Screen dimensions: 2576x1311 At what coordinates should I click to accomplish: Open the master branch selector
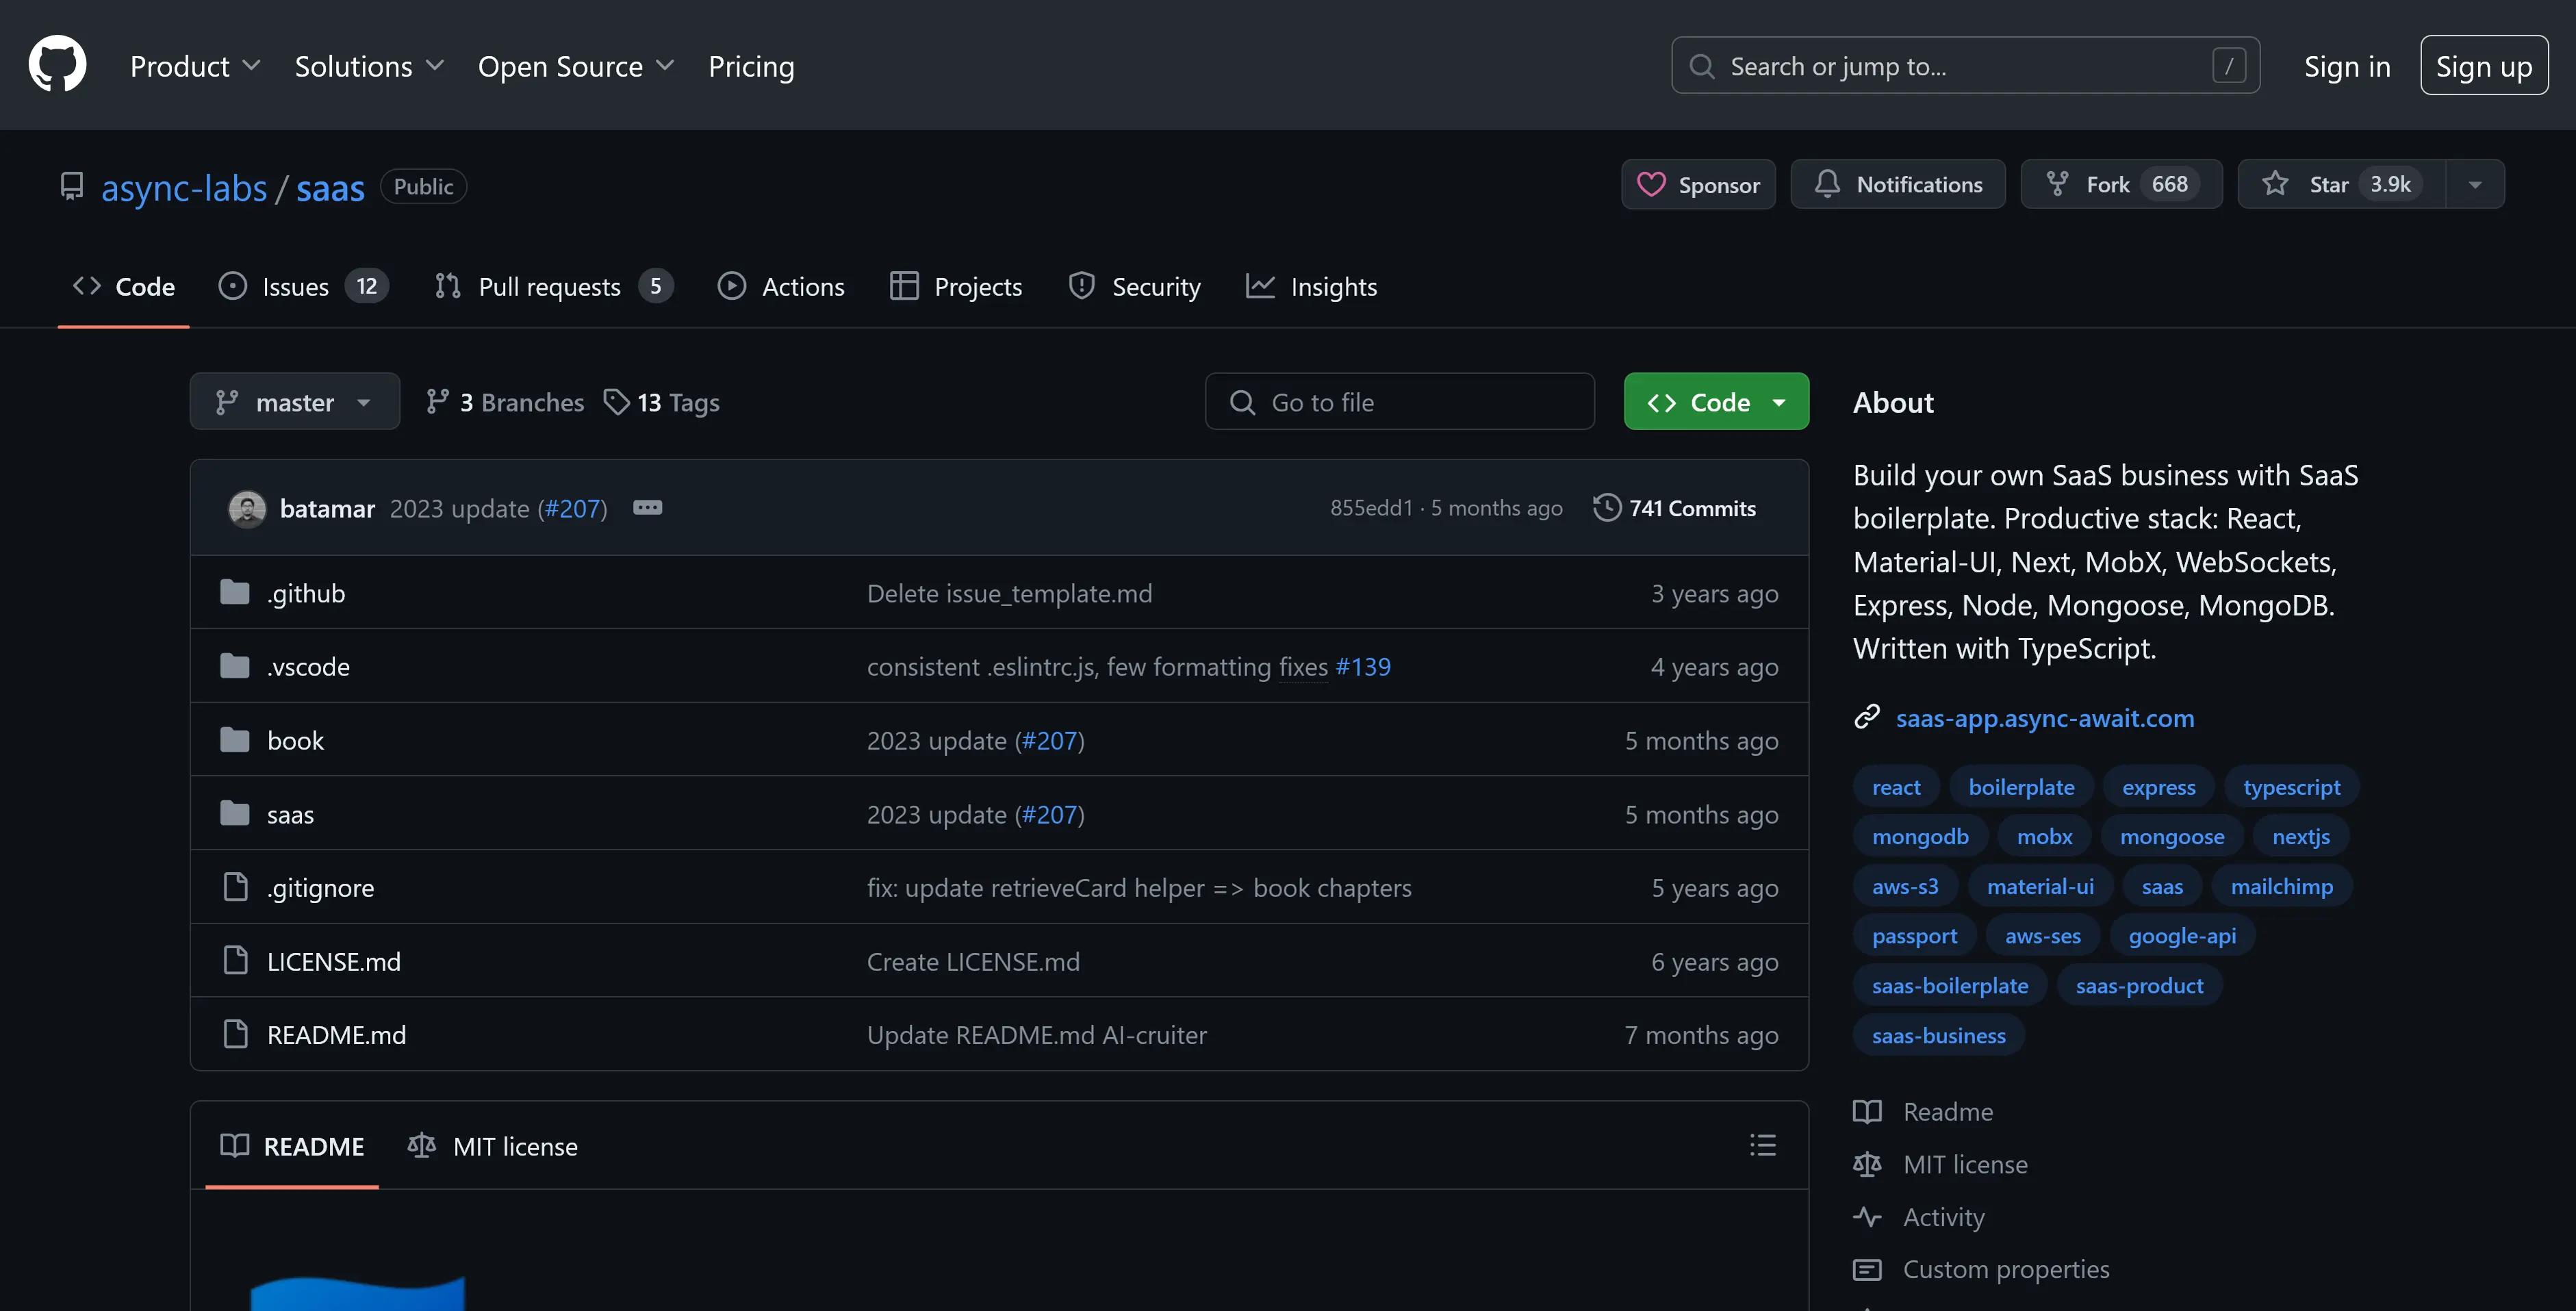[294, 401]
